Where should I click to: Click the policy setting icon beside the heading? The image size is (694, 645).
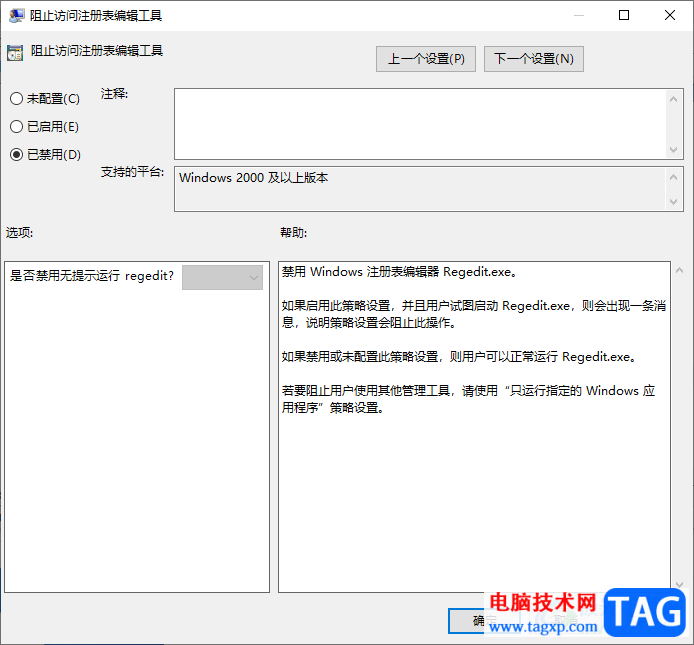[15, 53]
